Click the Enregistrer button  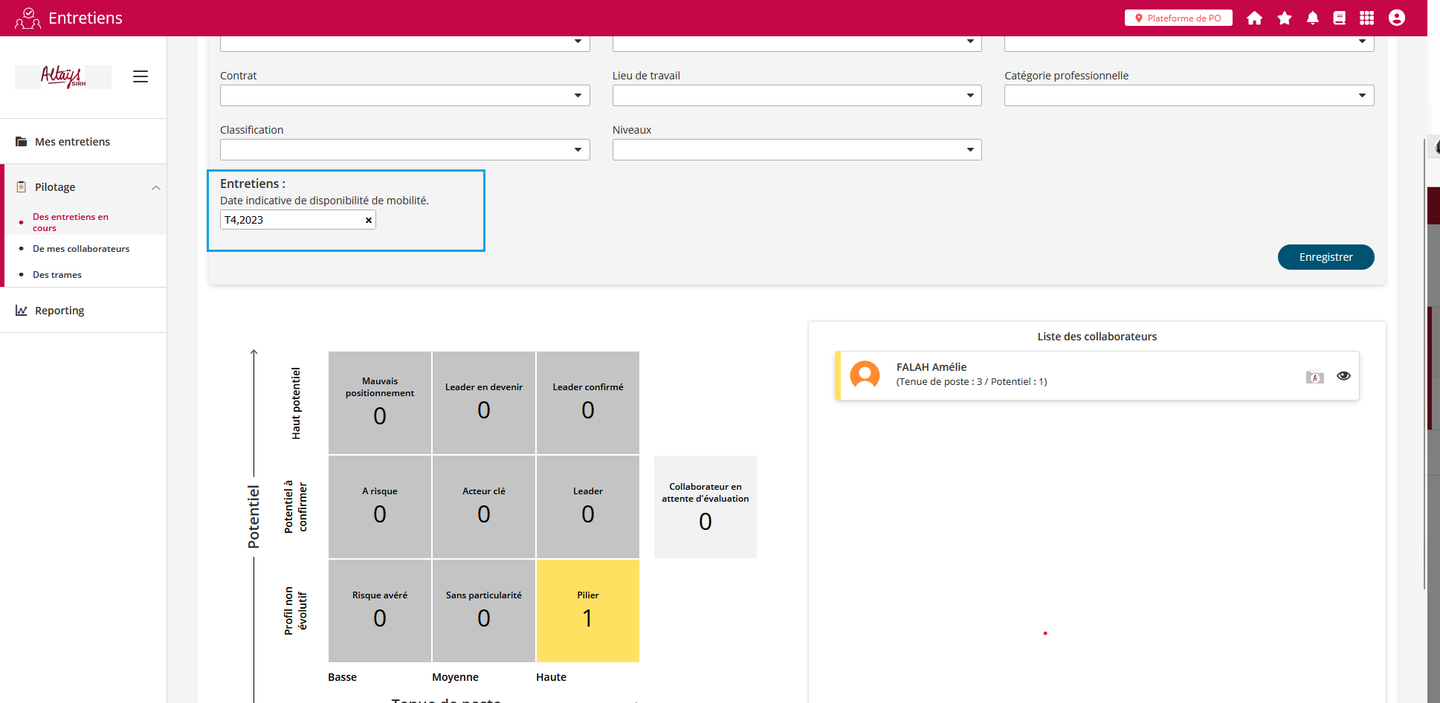click(x=1325, y=257)
